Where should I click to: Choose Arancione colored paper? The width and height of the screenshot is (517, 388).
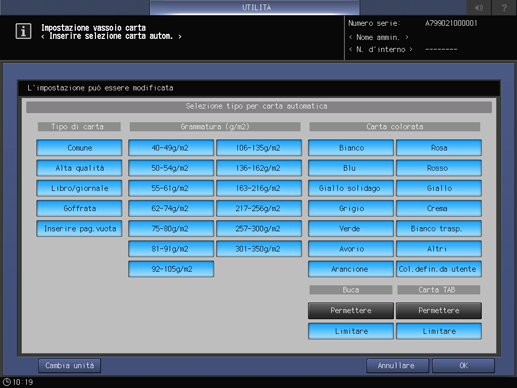(x=351, y=269)
